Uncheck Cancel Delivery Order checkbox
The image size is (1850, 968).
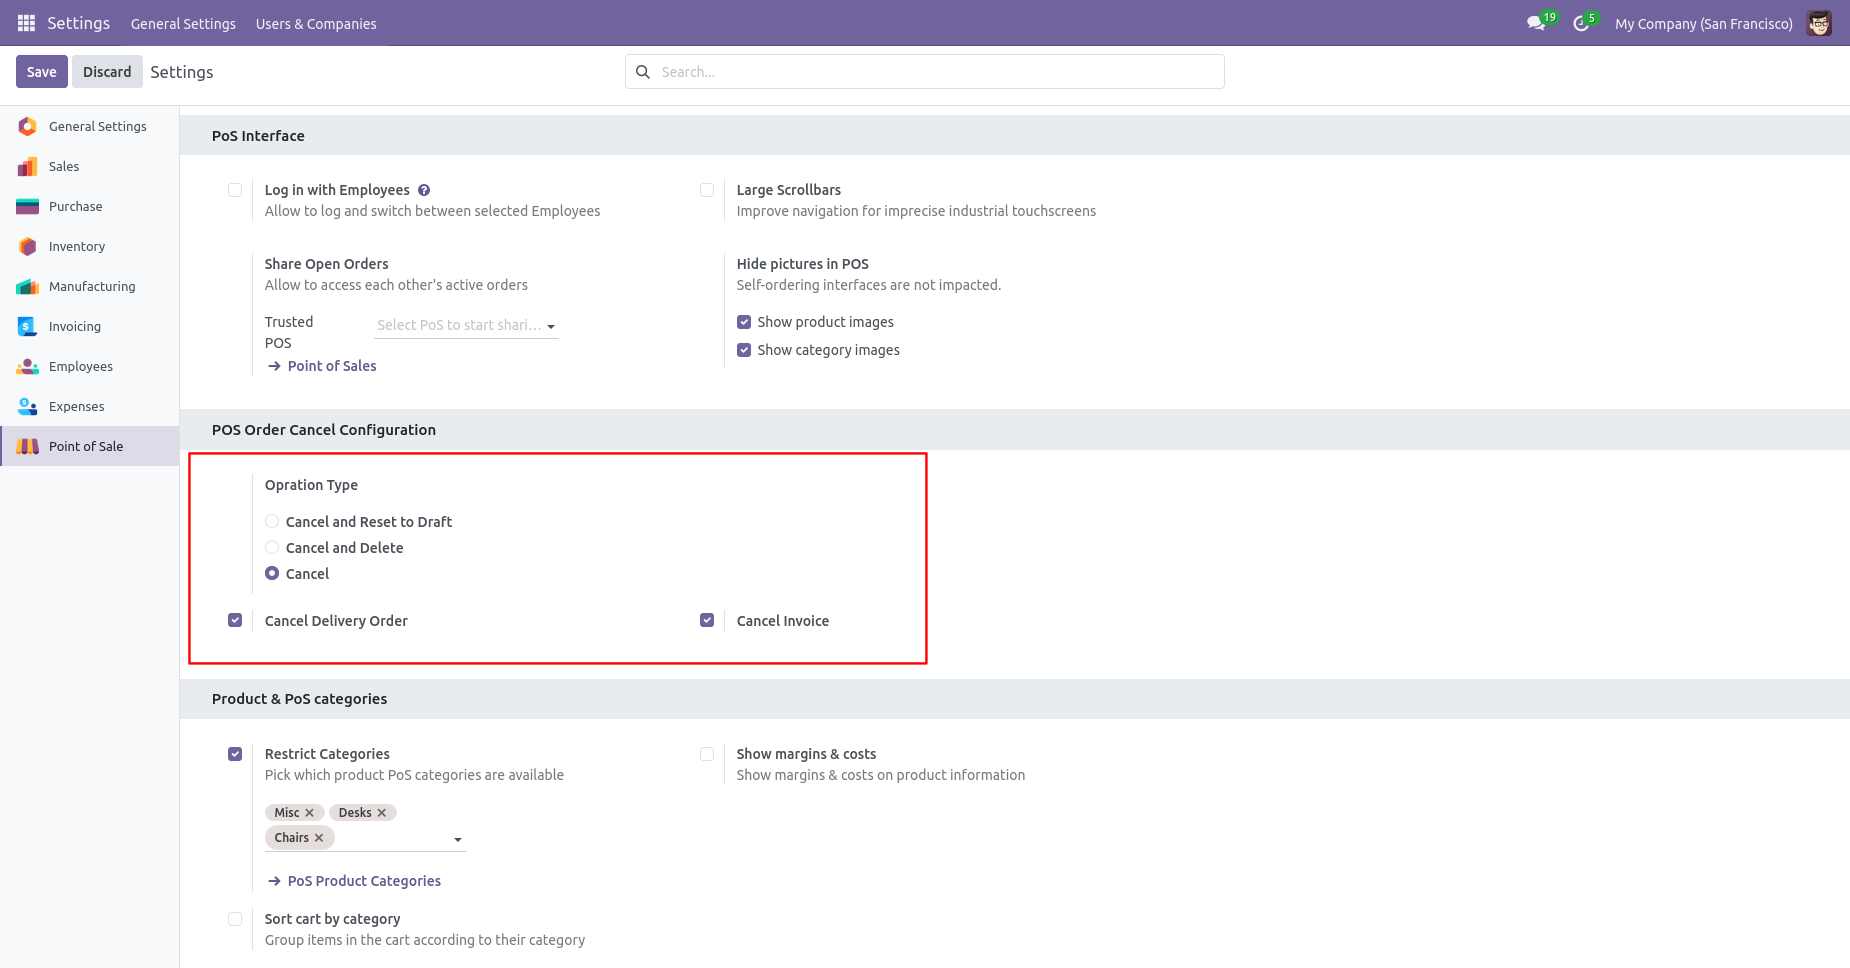tap(235, 620)
